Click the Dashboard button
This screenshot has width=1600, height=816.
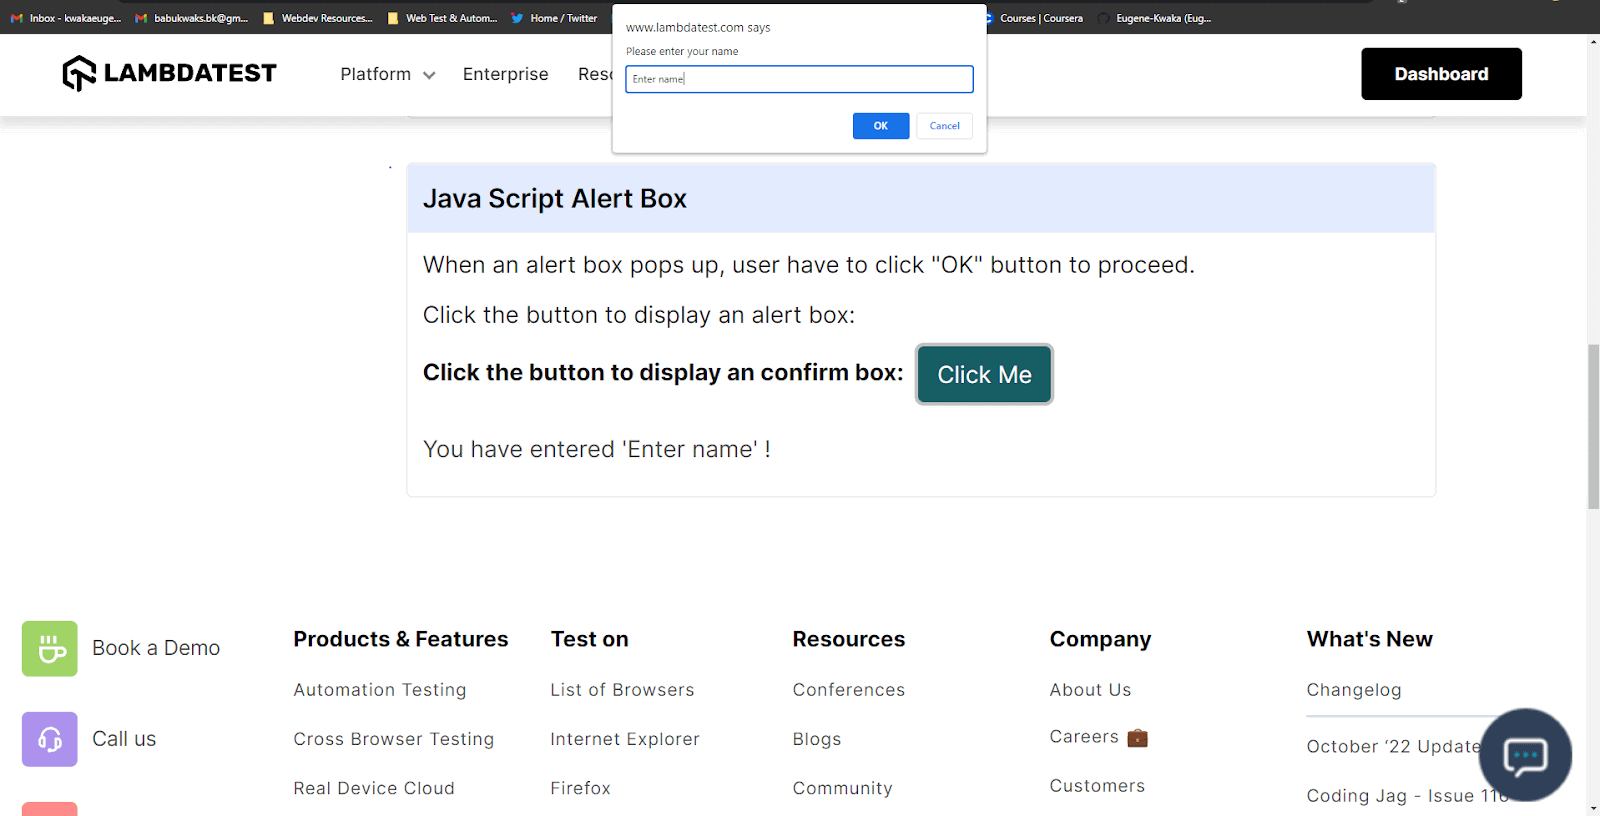click(1441, 74)
